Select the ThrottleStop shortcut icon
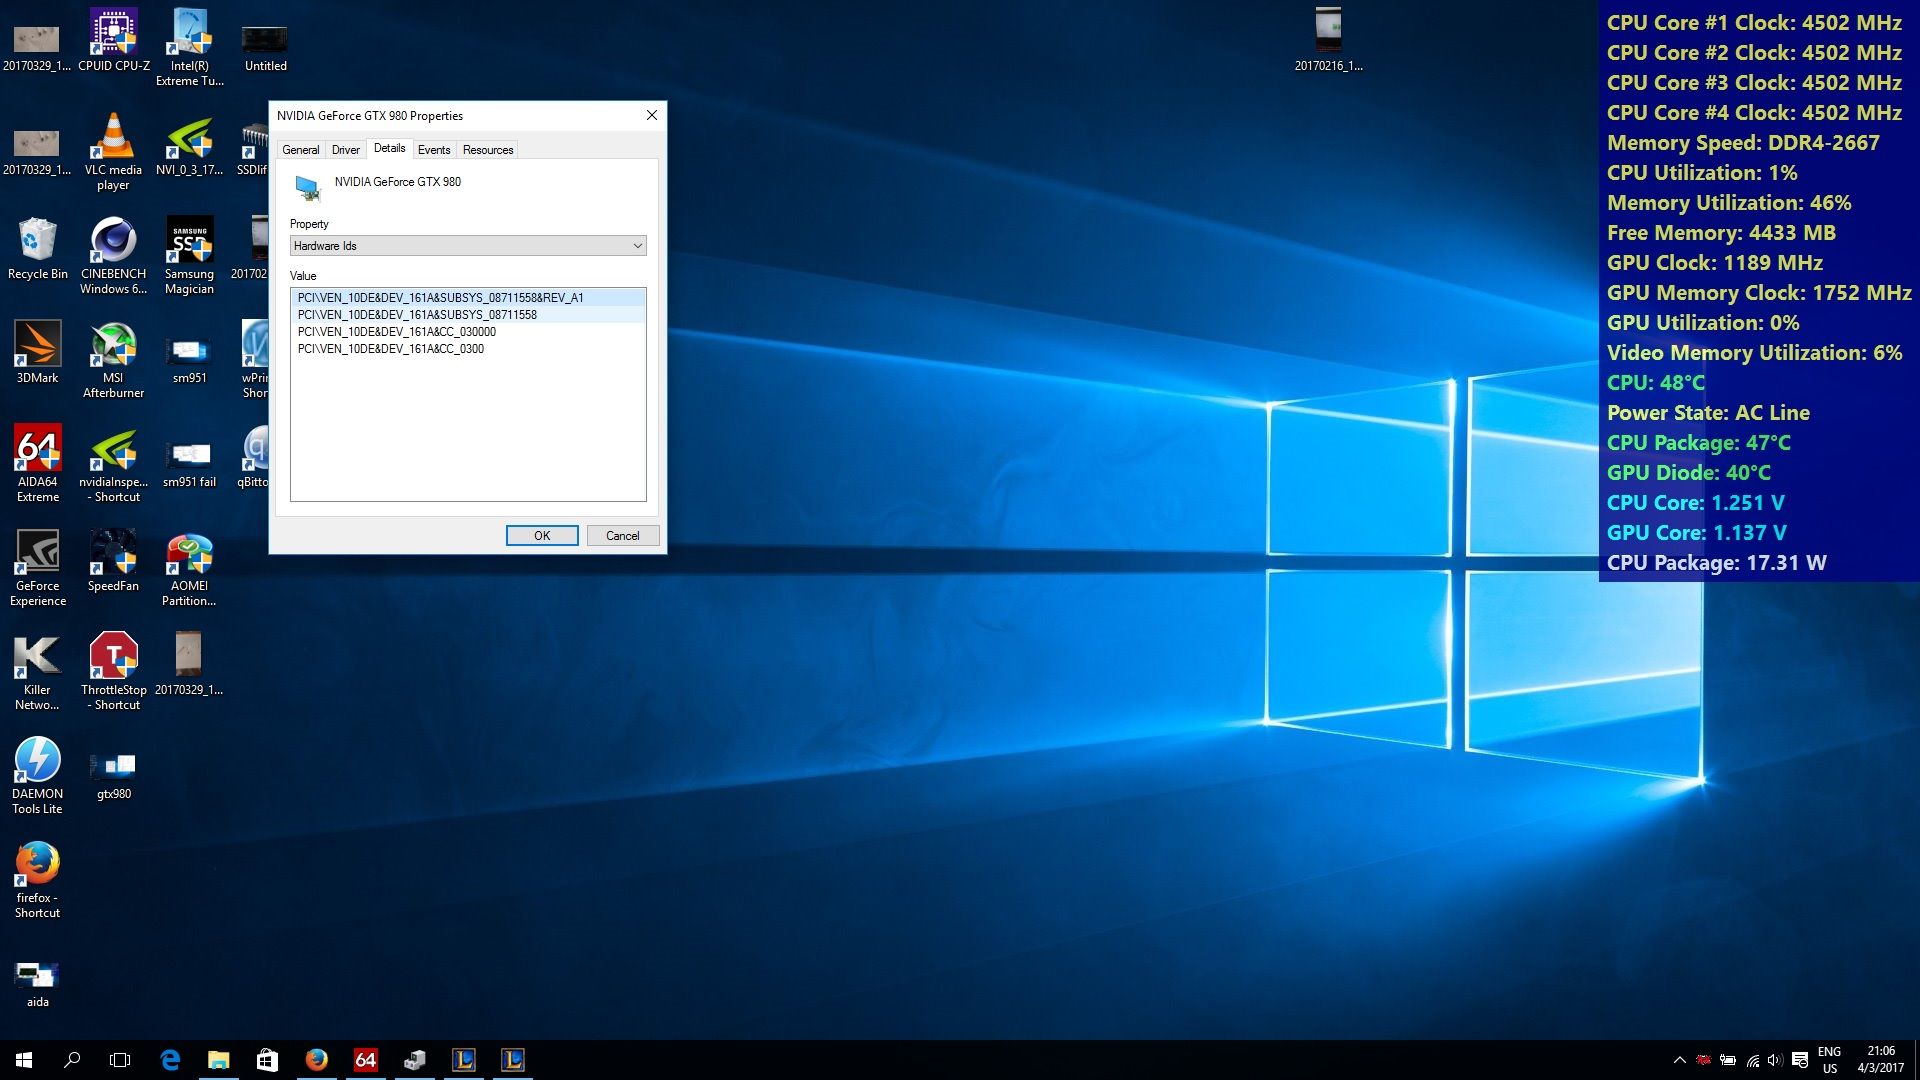This screenshot has width=1920, height=1080. (x=113, y=658)
